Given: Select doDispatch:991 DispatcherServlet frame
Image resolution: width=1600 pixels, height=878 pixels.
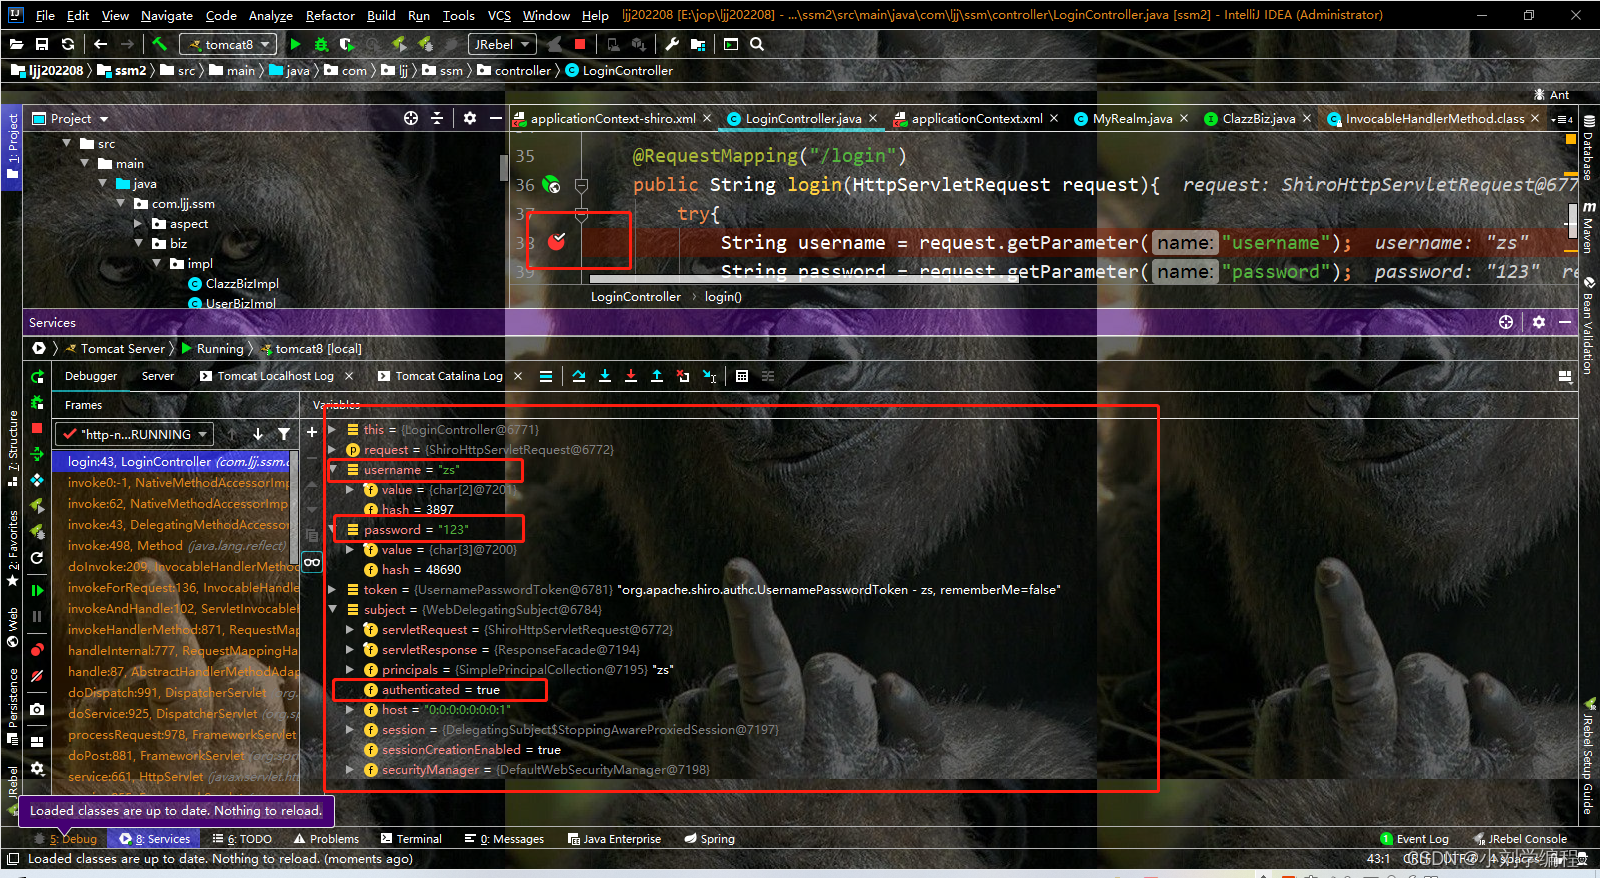Looking at the screenshot, I should [176, 692].
